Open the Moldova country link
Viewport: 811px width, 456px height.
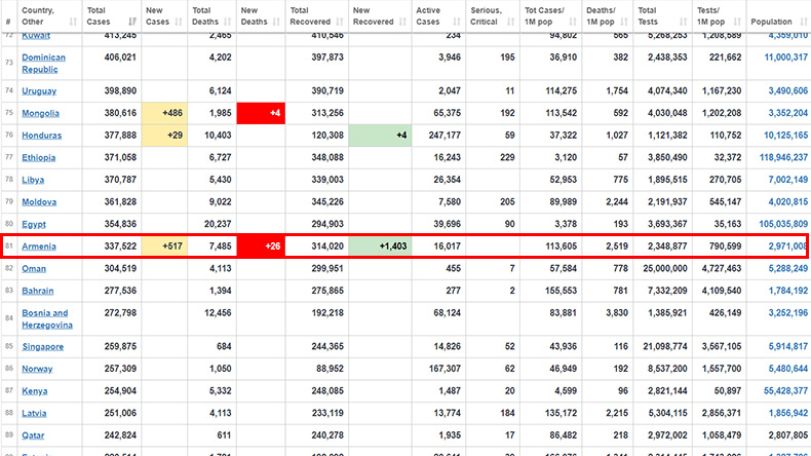pyautogui.click(x=39, y=202)
